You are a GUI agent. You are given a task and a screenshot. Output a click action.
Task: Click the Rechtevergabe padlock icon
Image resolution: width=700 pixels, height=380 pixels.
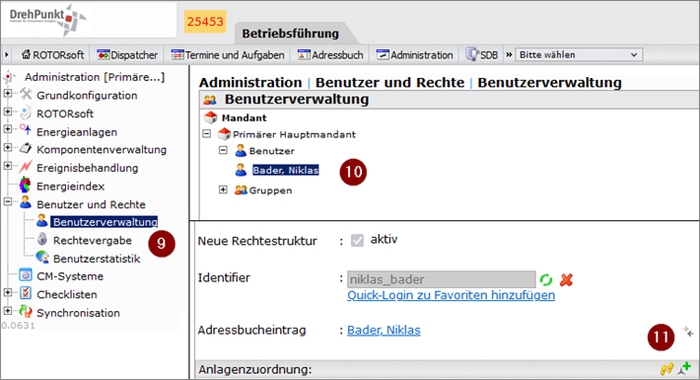point(42,239)
